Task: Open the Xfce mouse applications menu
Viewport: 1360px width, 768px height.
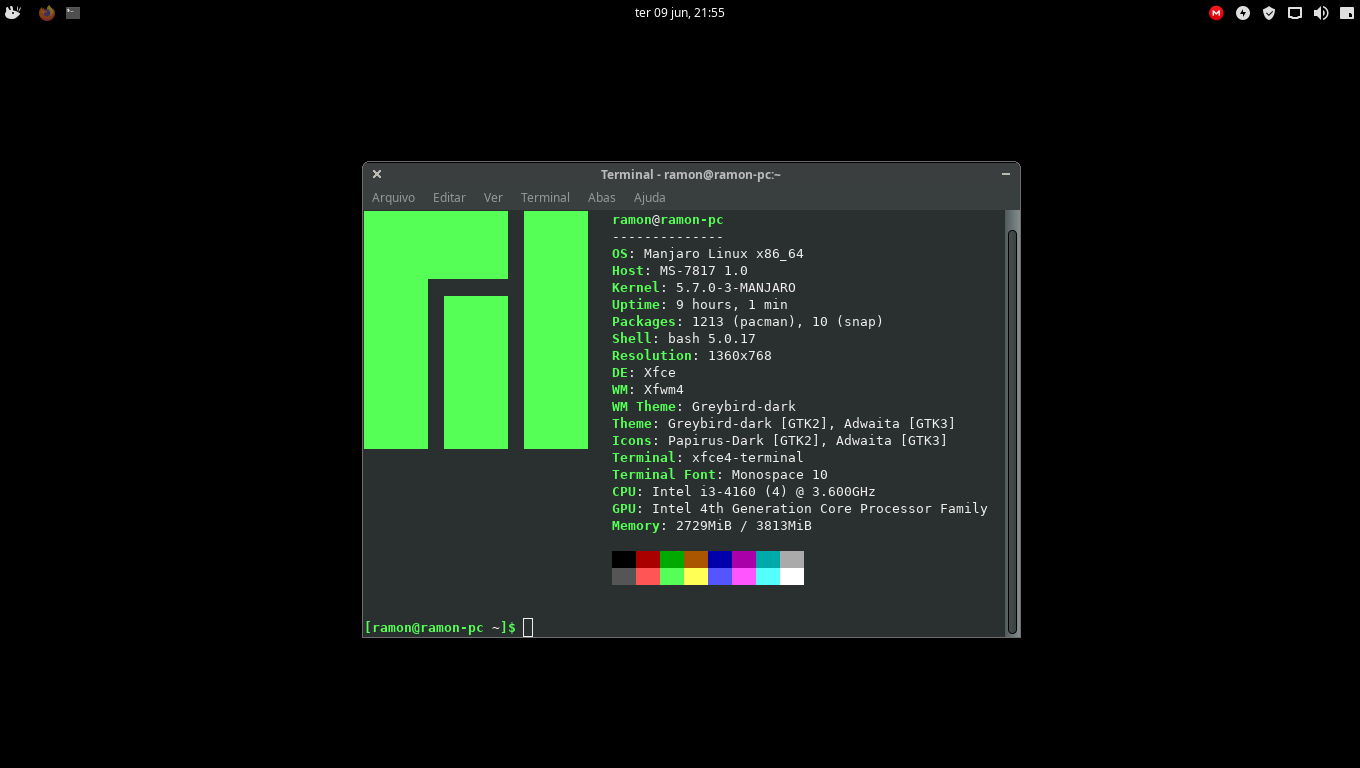Action: coord(13,13)
